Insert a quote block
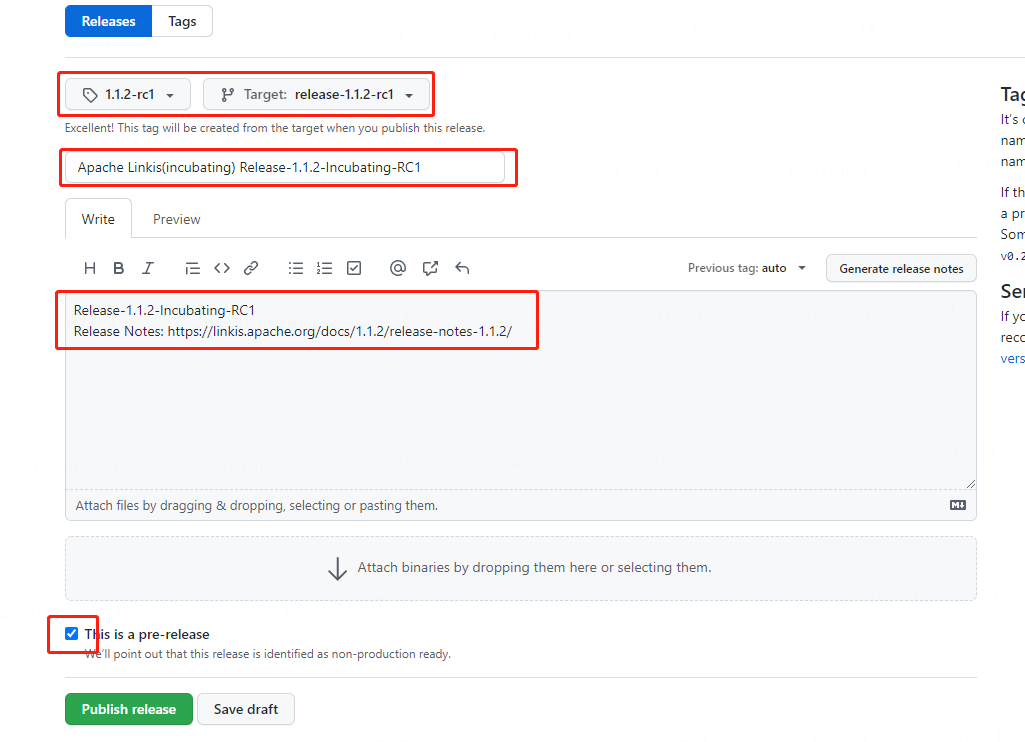The image size is (1025, 742). pos(192,268)
